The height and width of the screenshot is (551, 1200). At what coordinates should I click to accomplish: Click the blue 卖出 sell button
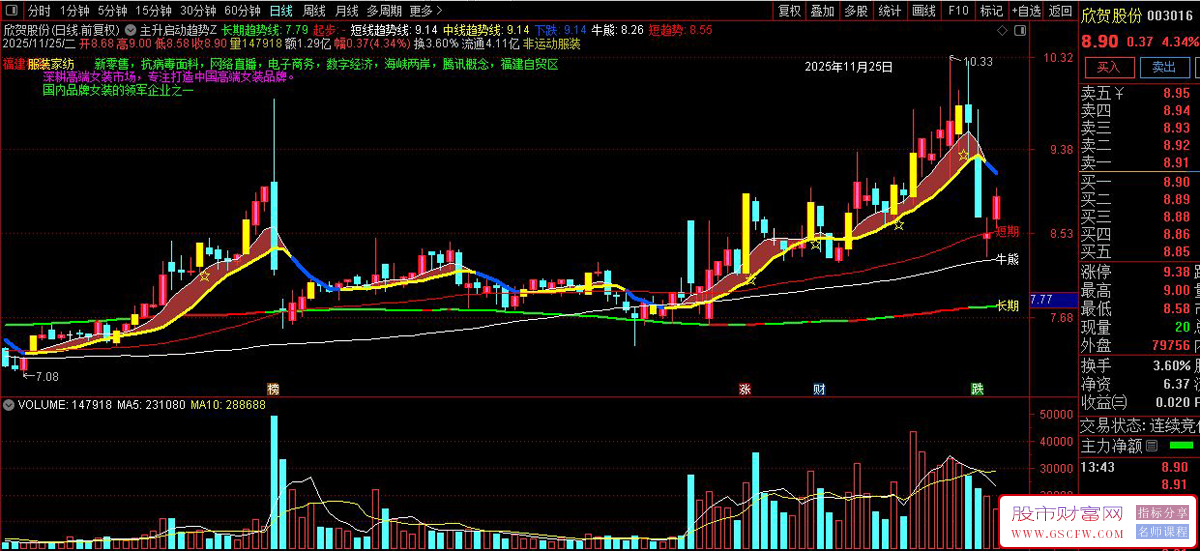click(1164, 67)
